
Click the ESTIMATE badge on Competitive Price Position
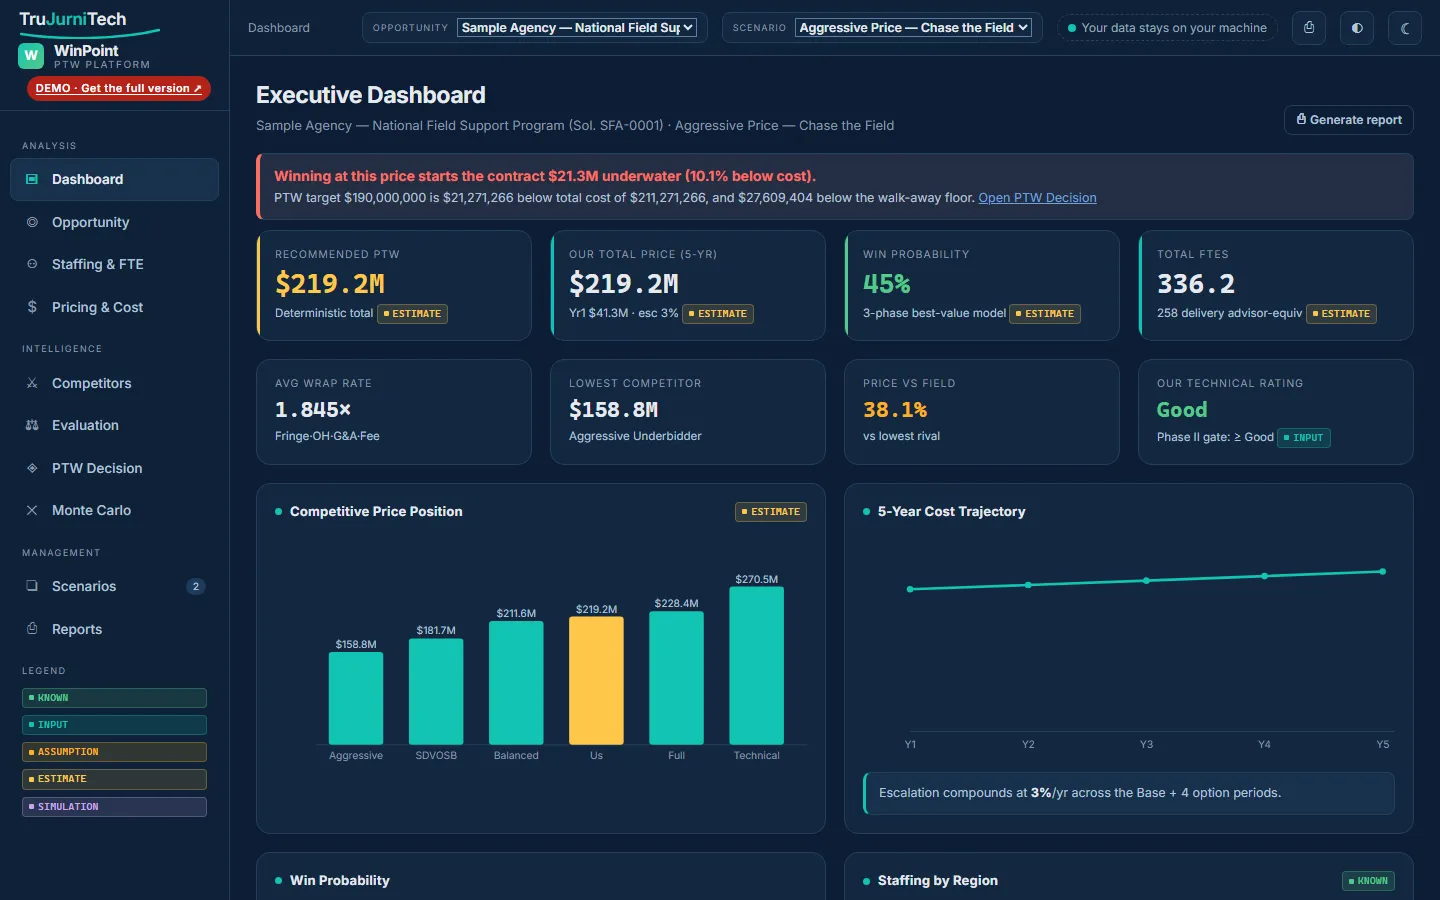point(771,512)
